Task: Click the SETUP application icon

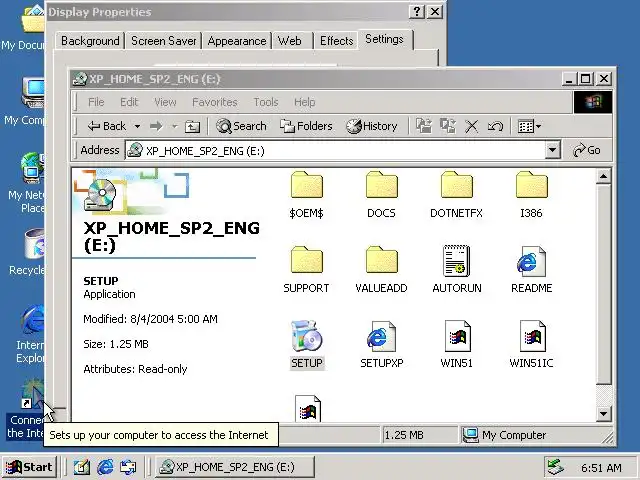Action: click(307, 336)
